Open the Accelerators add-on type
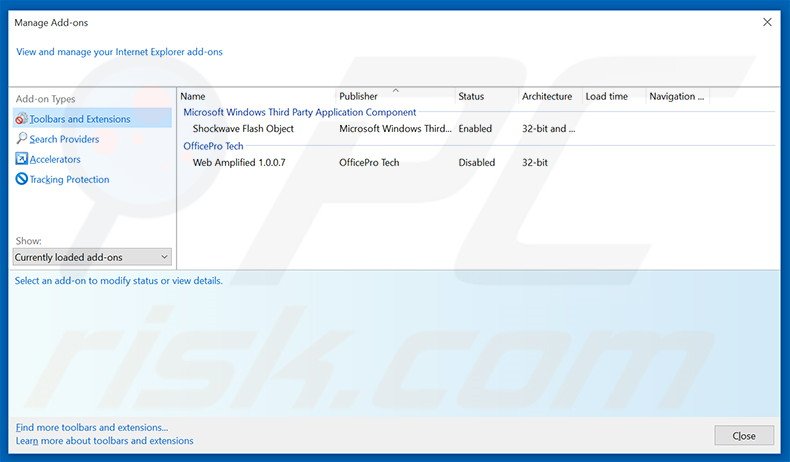 (x=55, y=159)
